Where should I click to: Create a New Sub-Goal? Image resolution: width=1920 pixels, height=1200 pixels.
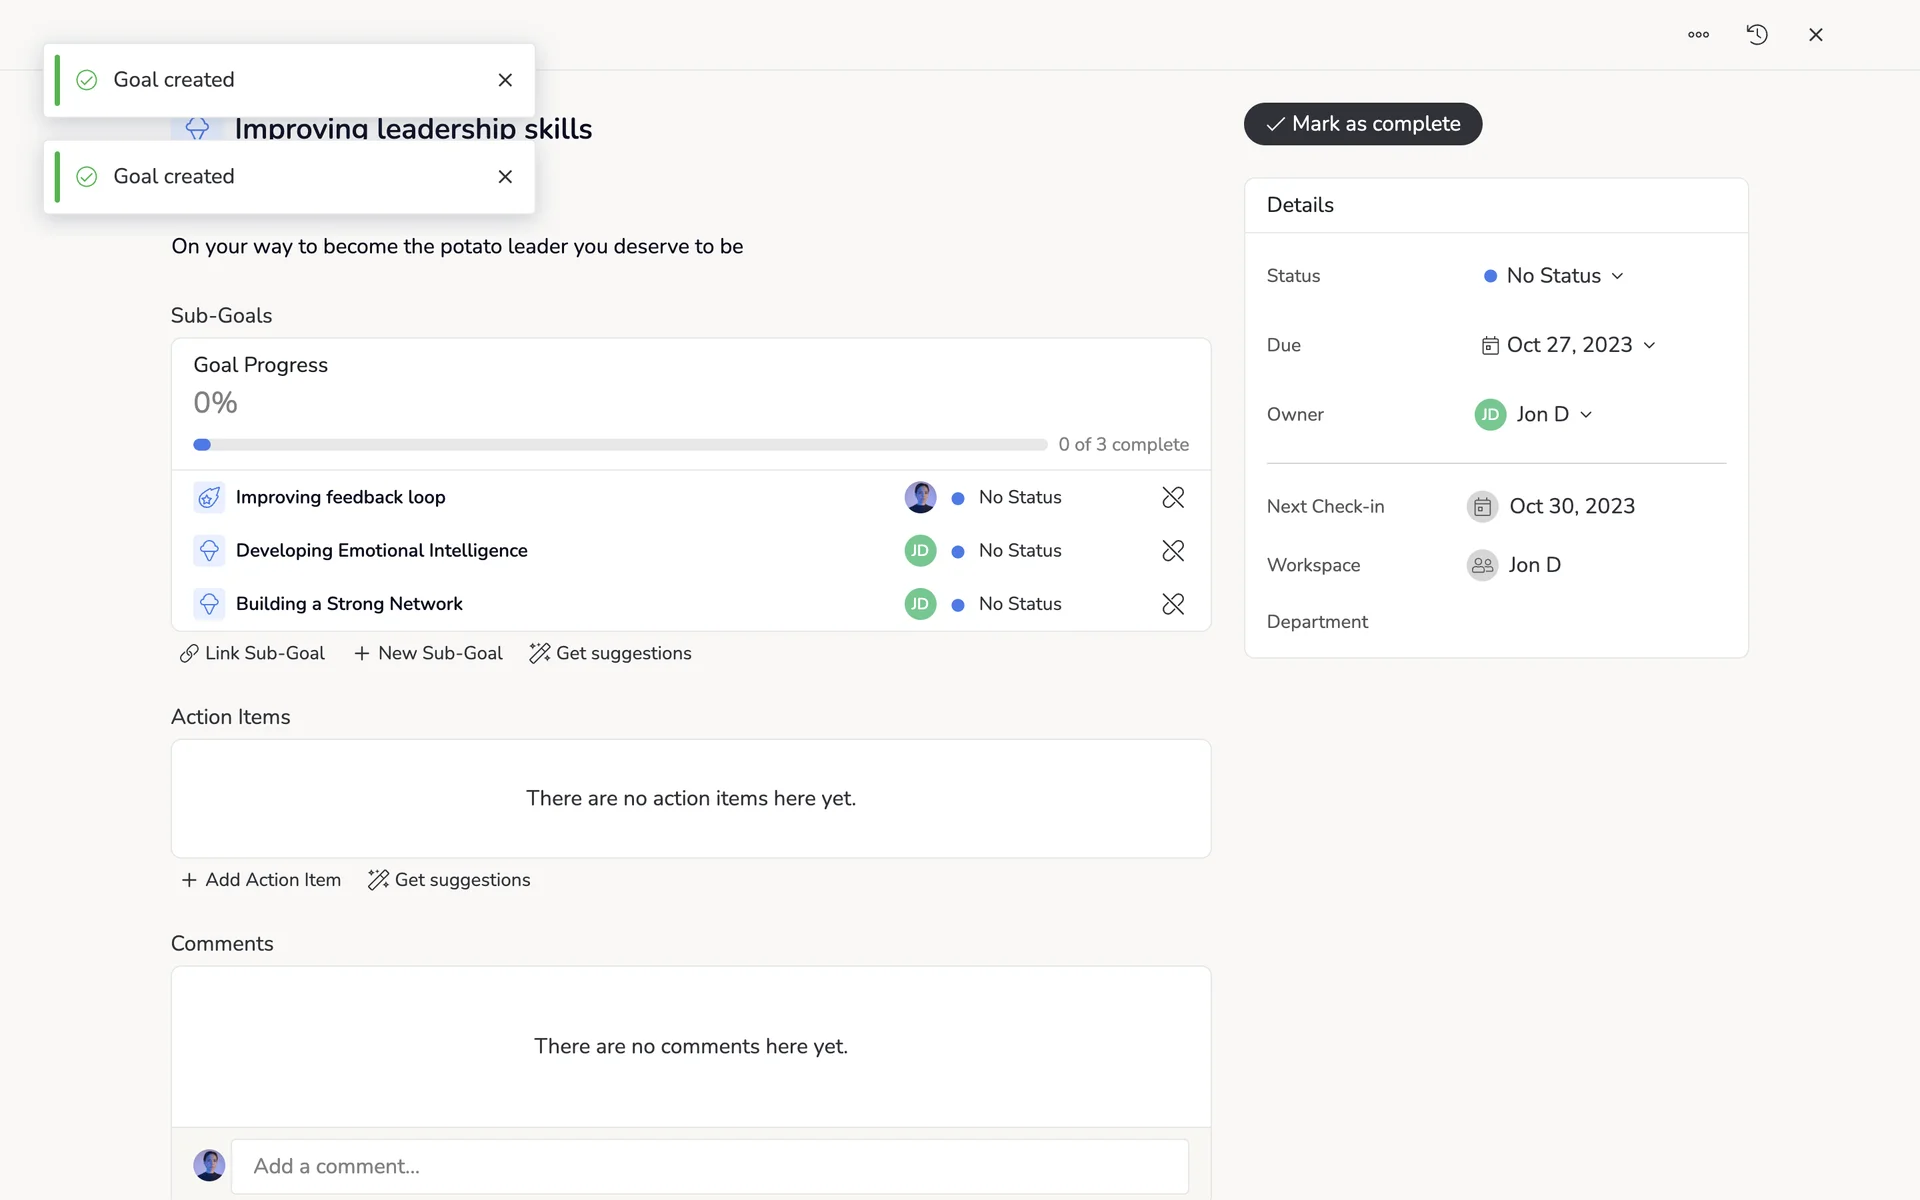tap(428, 653)
